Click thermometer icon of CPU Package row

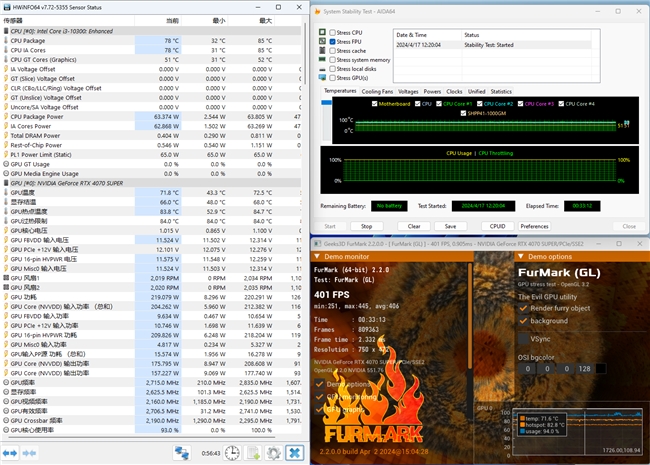click(x=6, y=41)
